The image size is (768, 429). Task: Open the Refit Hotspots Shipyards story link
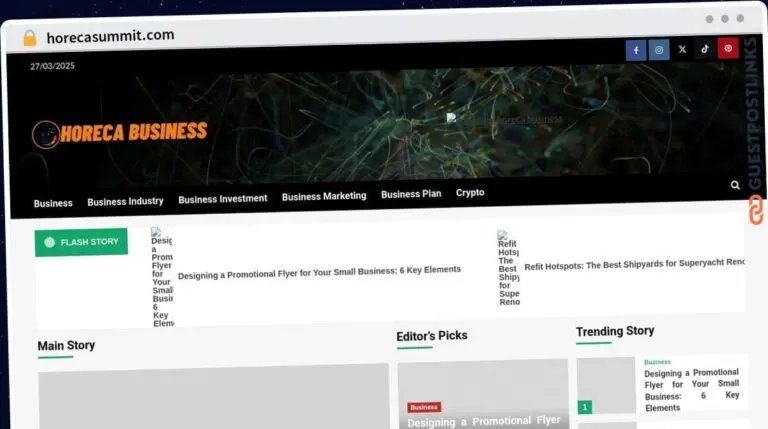(634, 264)
